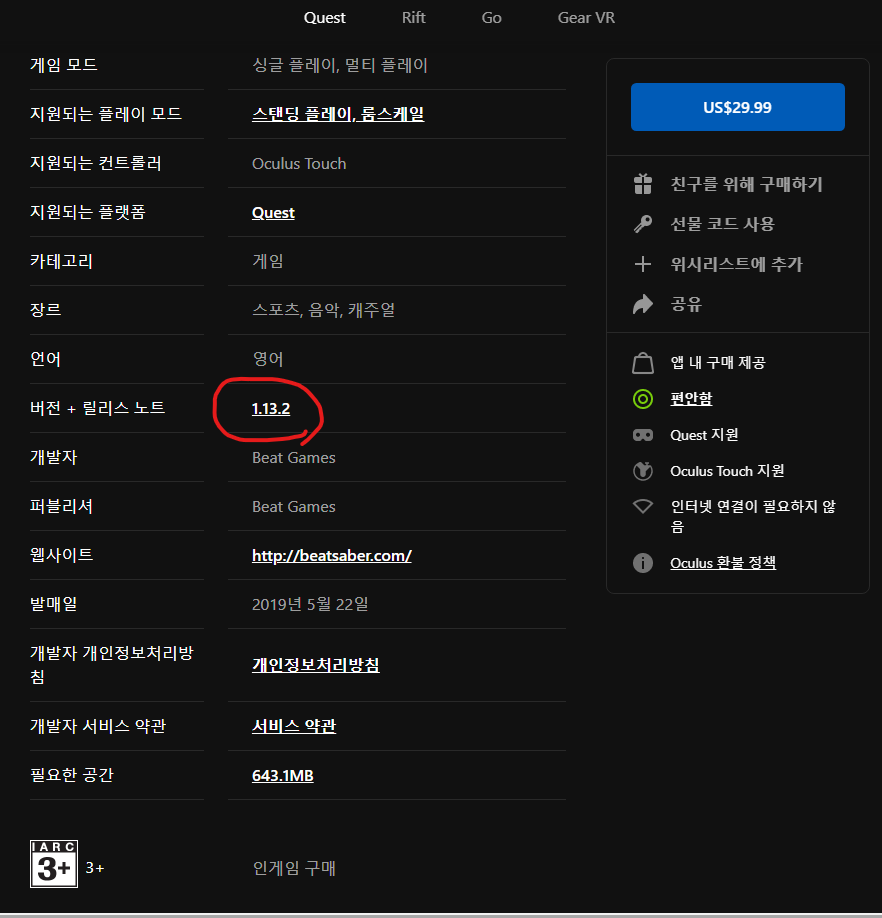Screen dimensions: 882x918
Task: Click the developer name Beat Games
Action: (294, 457)
